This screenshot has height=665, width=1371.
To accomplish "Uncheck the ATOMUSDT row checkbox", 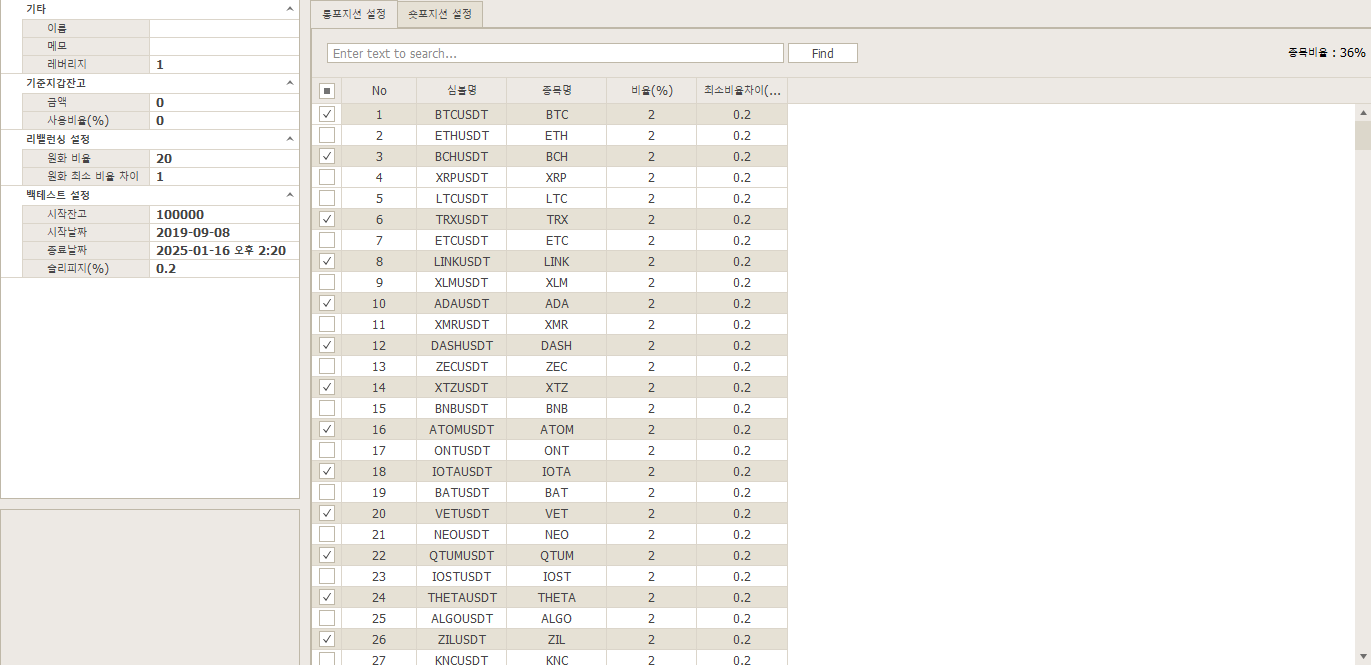I will [x=327, y=429].
